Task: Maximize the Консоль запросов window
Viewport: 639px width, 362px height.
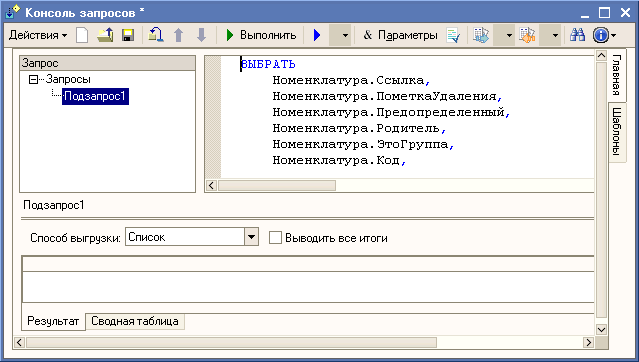Action: coord(605,13)
